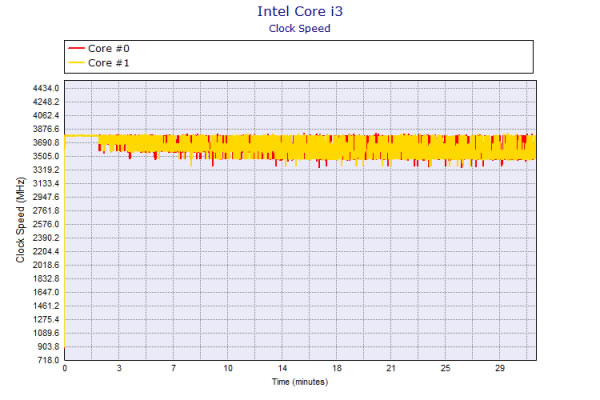Screen dimensions: 600x400
Task: Click the Intel Core i3 chart title
Action: click(x=300, y=11)
